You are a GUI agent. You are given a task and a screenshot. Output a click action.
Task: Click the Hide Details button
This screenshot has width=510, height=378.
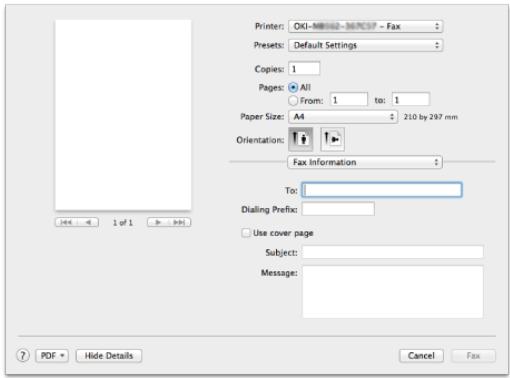tap(109, 356)
